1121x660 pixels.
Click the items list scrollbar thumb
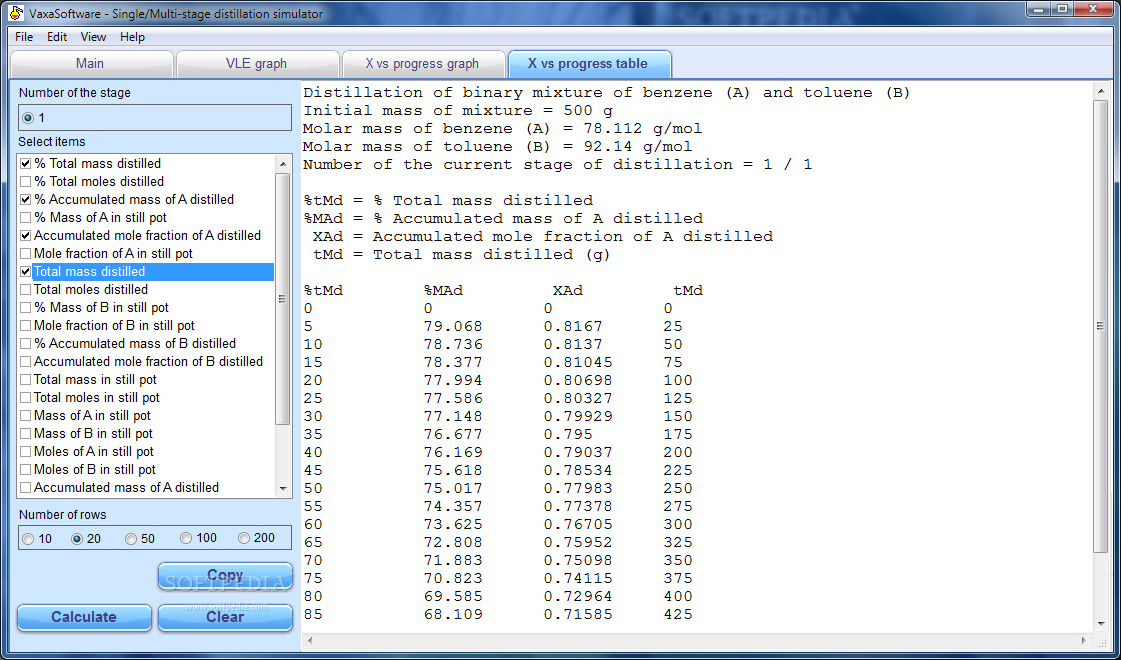click(283, 299)
